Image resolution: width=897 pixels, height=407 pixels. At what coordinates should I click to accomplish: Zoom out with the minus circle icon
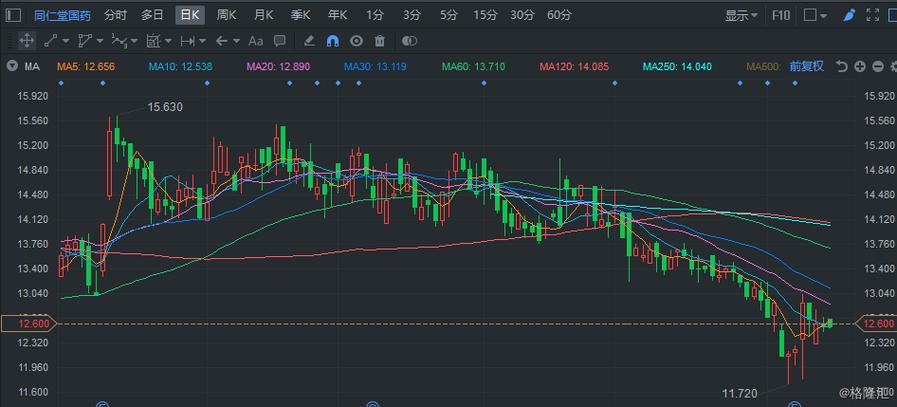coord(878,66)
